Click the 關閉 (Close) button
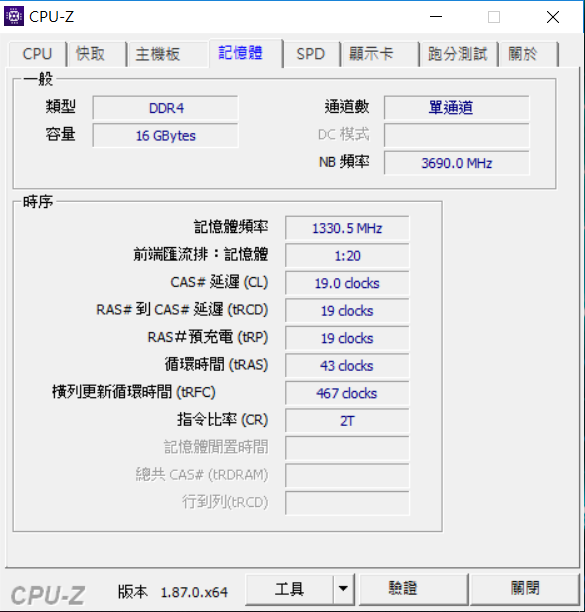The height and width of the screenshot is (612, 585). click(x=525, y=589)
